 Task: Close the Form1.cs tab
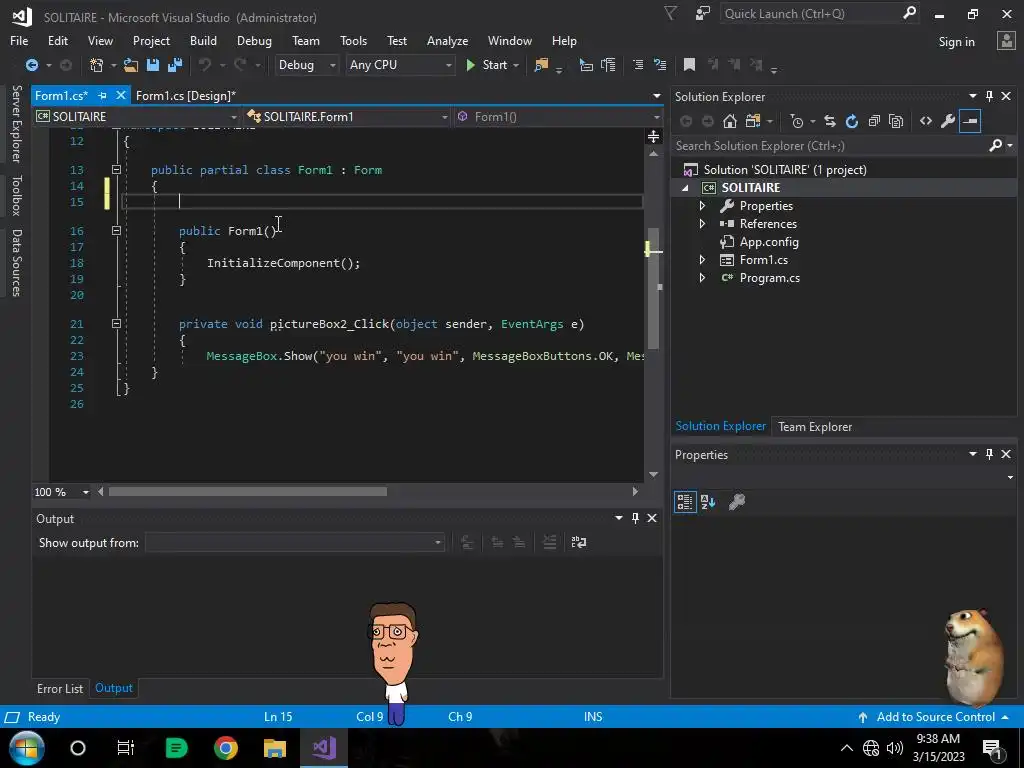(120, 95)
